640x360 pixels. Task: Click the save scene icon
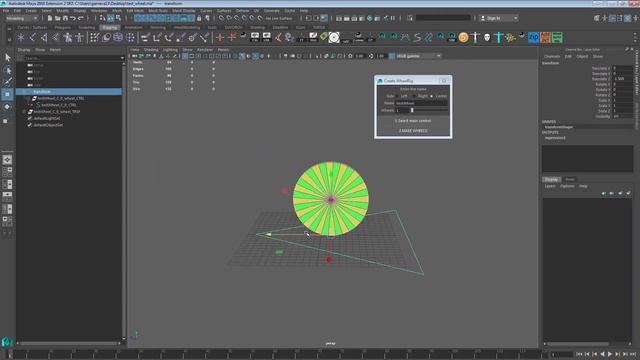tap(65, 18)
